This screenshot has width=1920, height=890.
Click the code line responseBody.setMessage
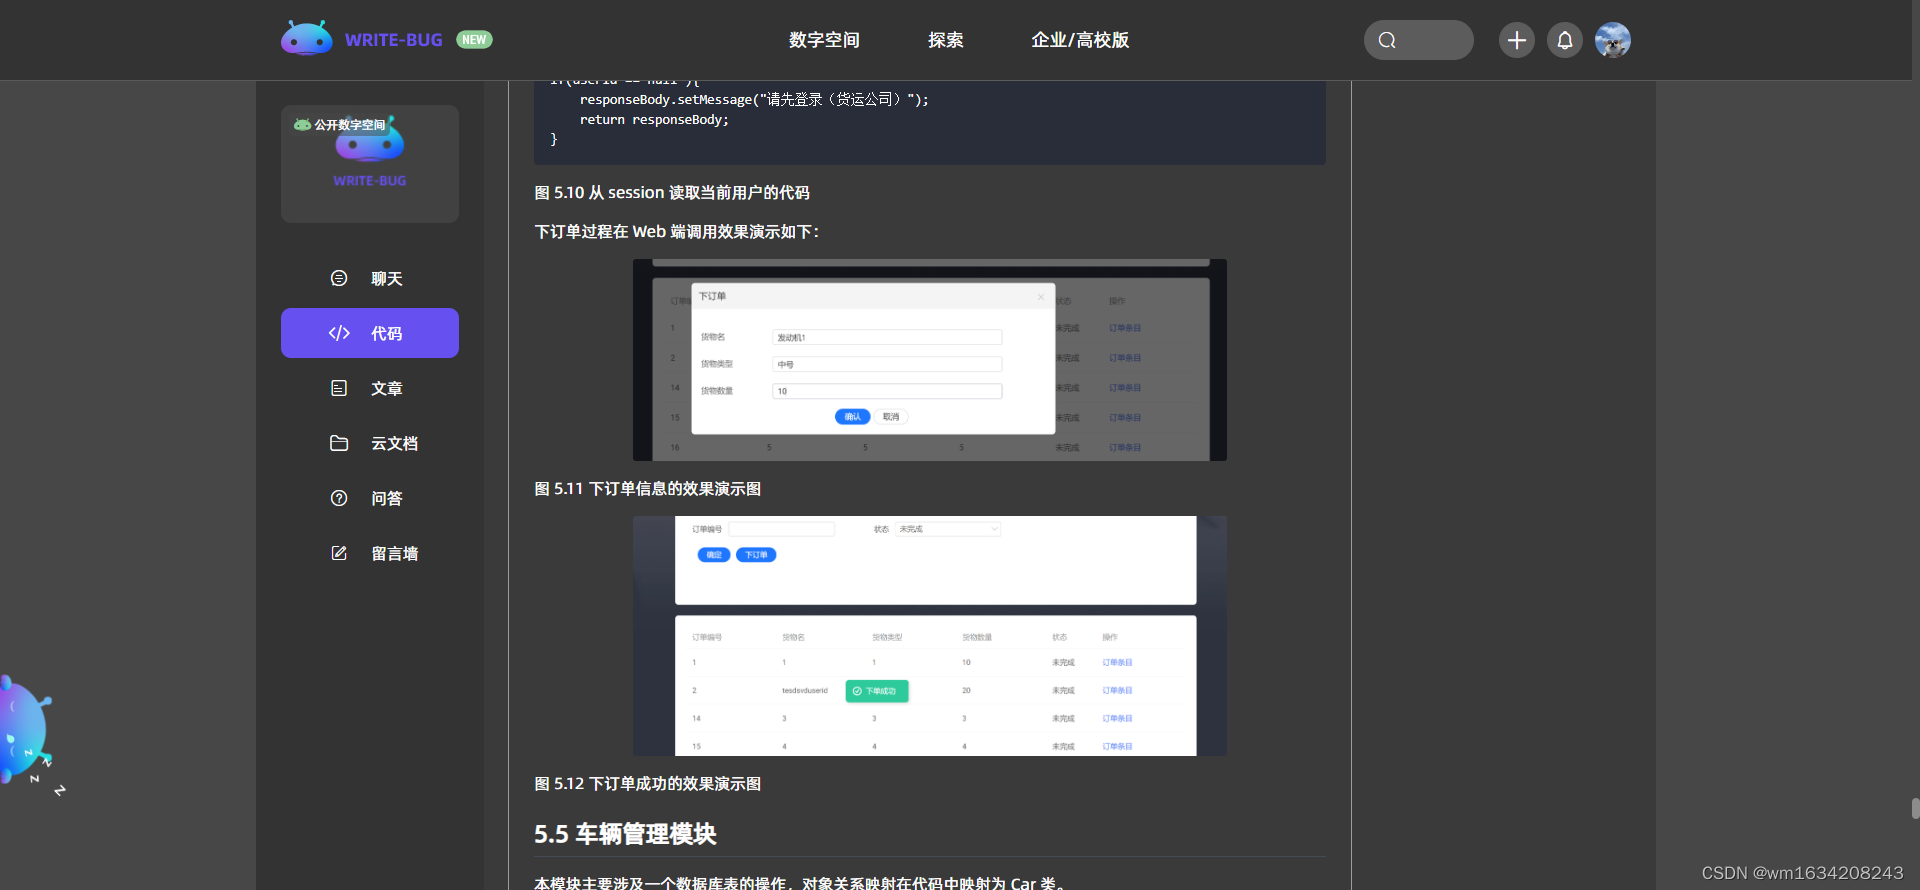click(x=754, y=99)
